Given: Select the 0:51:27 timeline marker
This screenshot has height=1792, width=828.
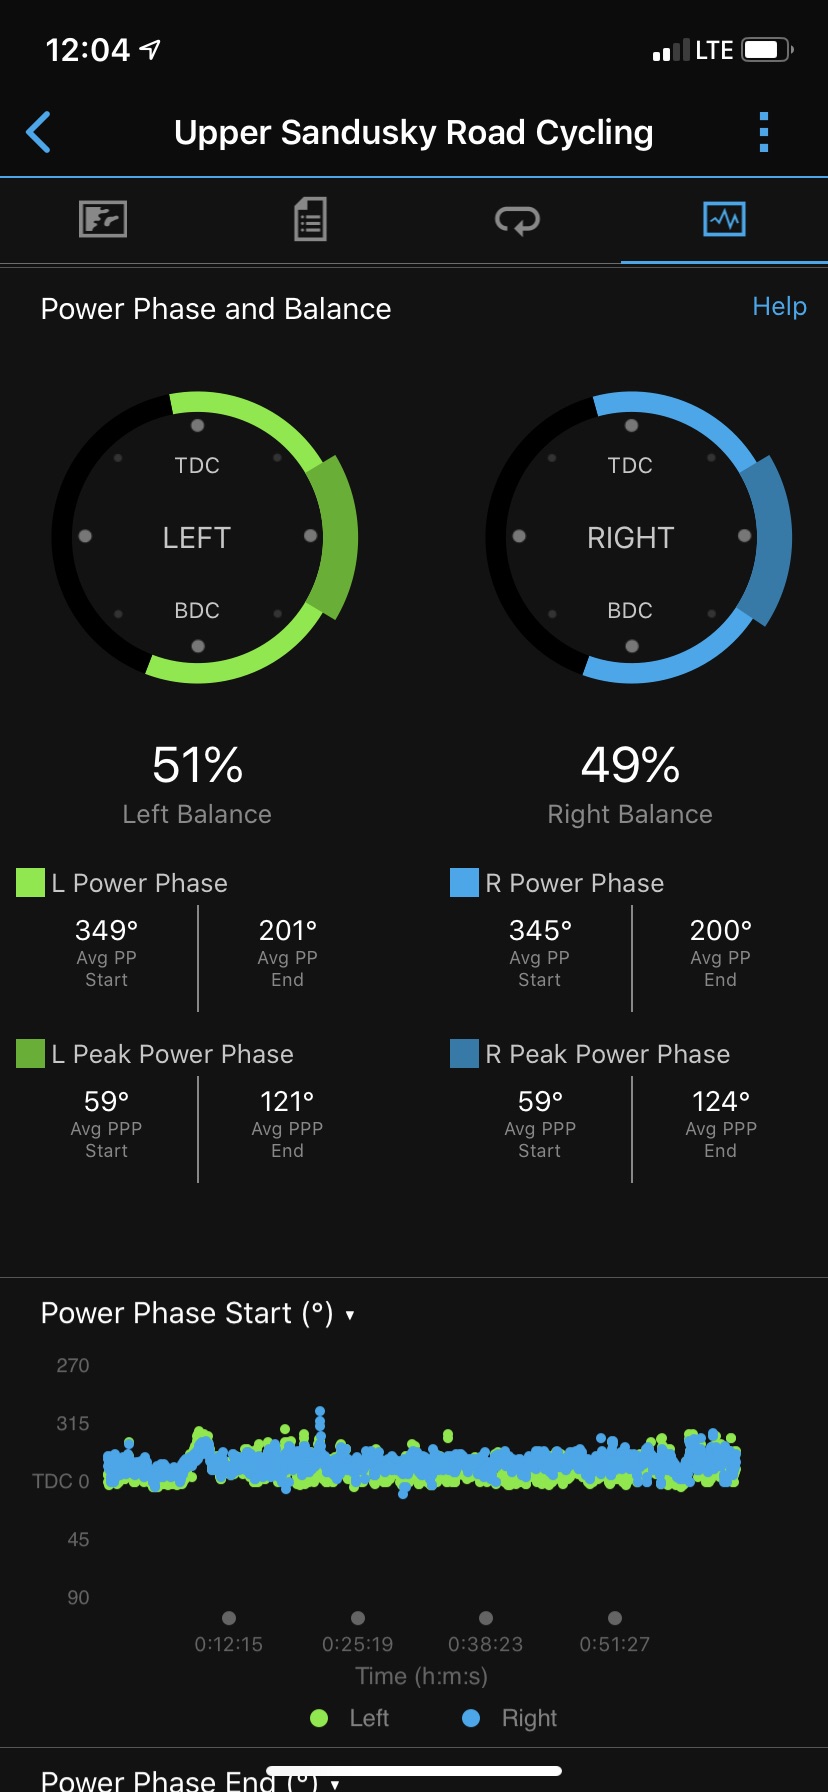Looking at the screenshot, I should [615, 1618].
